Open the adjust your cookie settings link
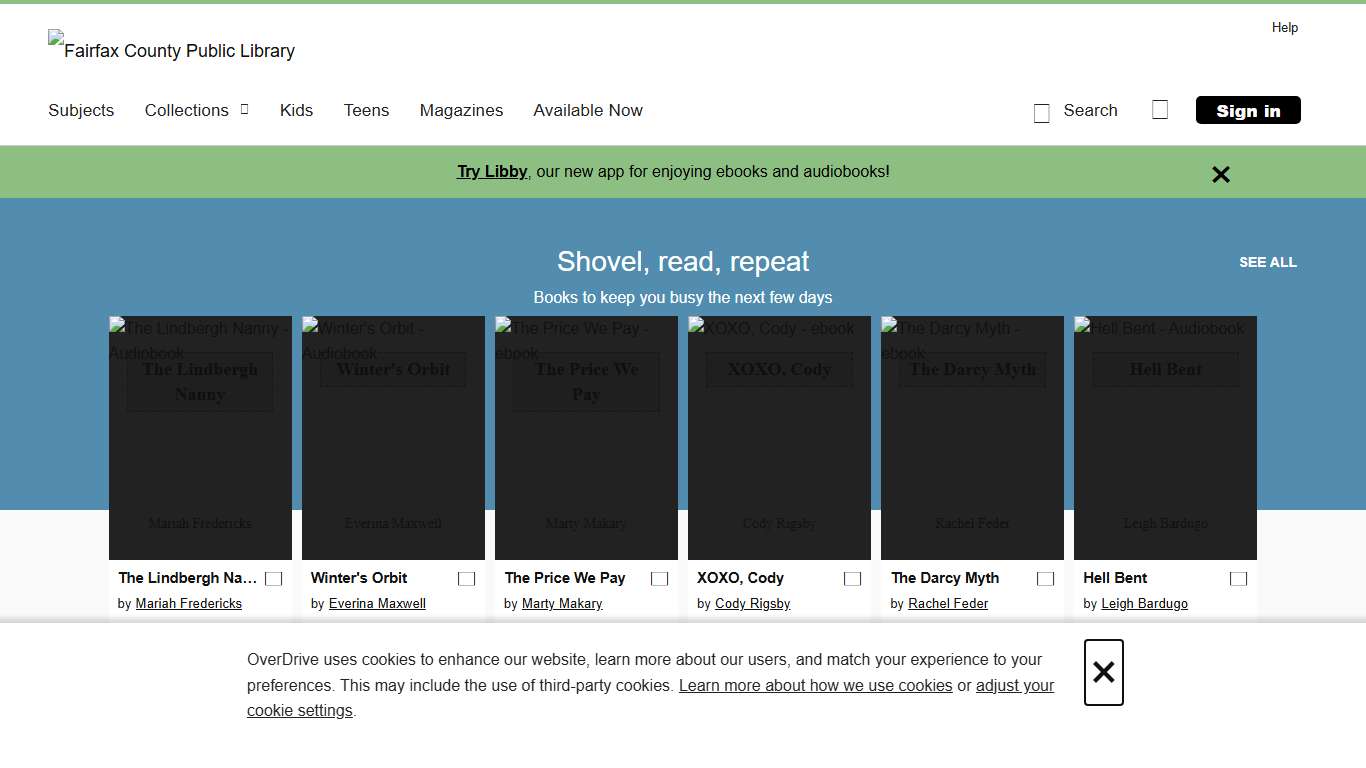 (x=1014, y=685)
